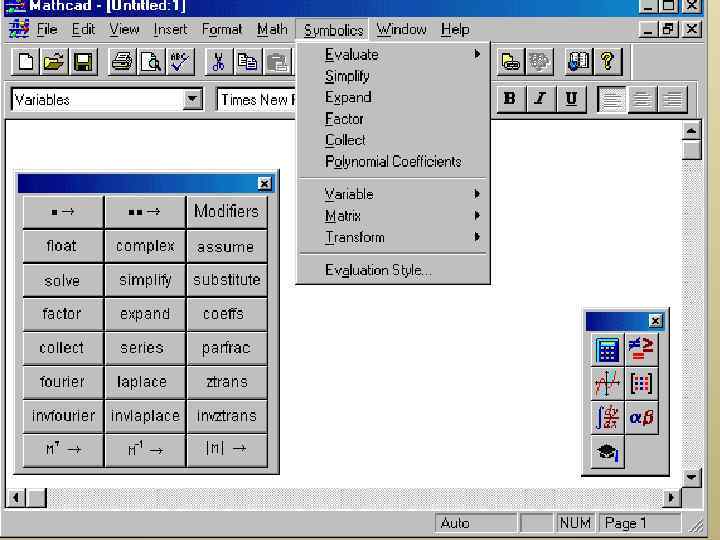Close the Math palette window
The image size is (720, 540).
656,321
